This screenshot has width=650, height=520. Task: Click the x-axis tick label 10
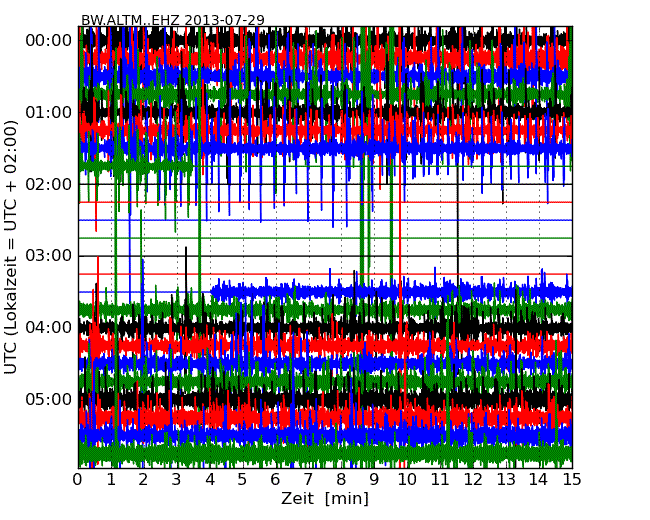coord(407,479)
